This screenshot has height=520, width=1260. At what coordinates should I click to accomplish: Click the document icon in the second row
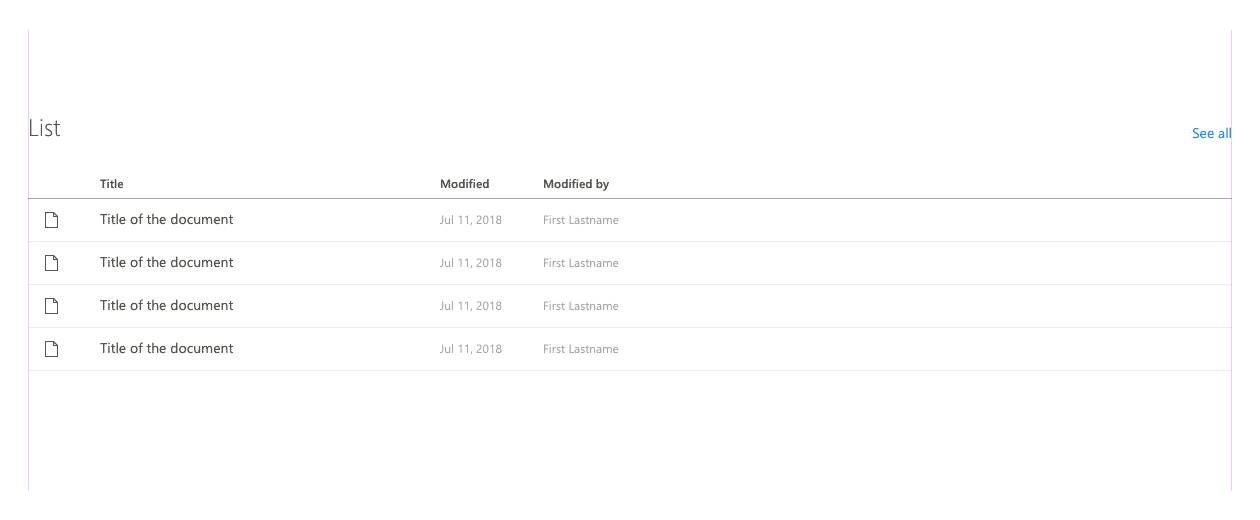point(52,263)
